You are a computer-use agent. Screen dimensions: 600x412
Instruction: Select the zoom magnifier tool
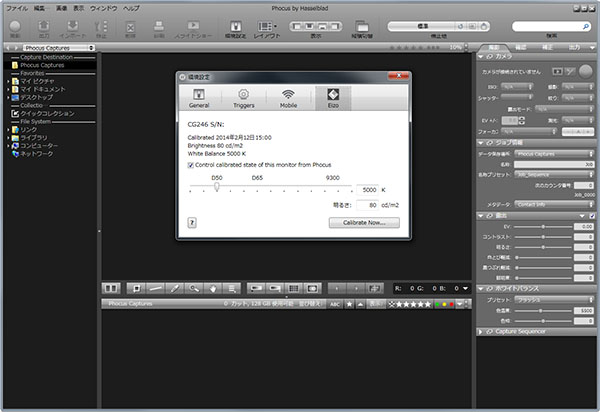coord(193,287)
